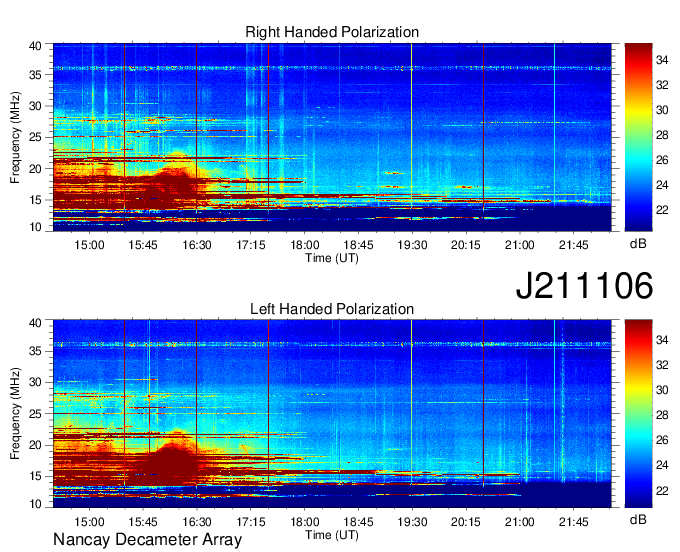The image size is (680, 552).
Task: Click the 40 MHz tick on right-handed plot
Action: point(35,46)
